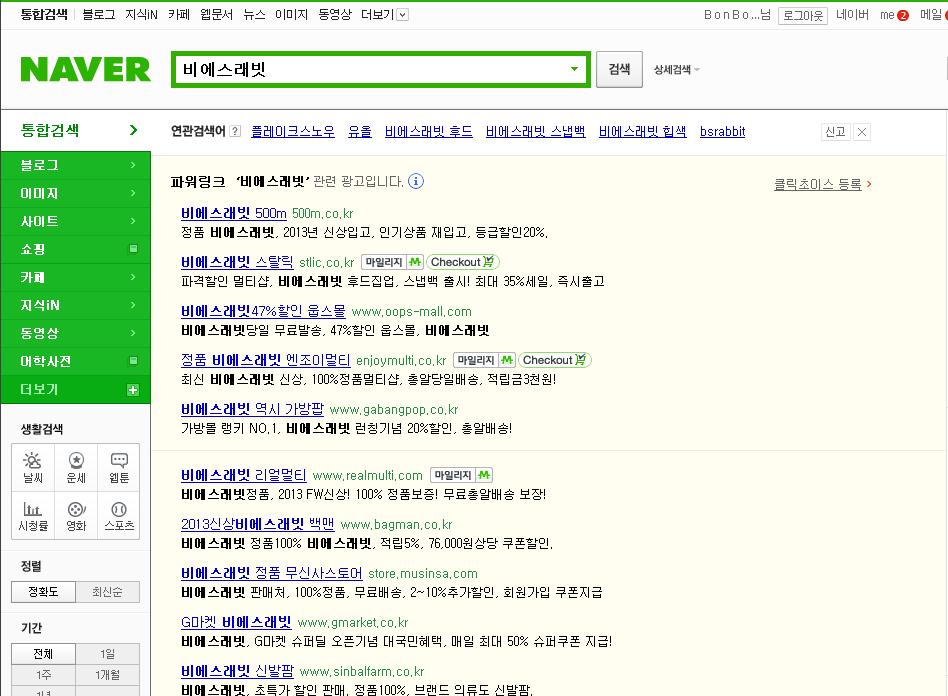Select top 웹문서 tab
This screenshot has width=948, height=696.
(x=216, y=15)
